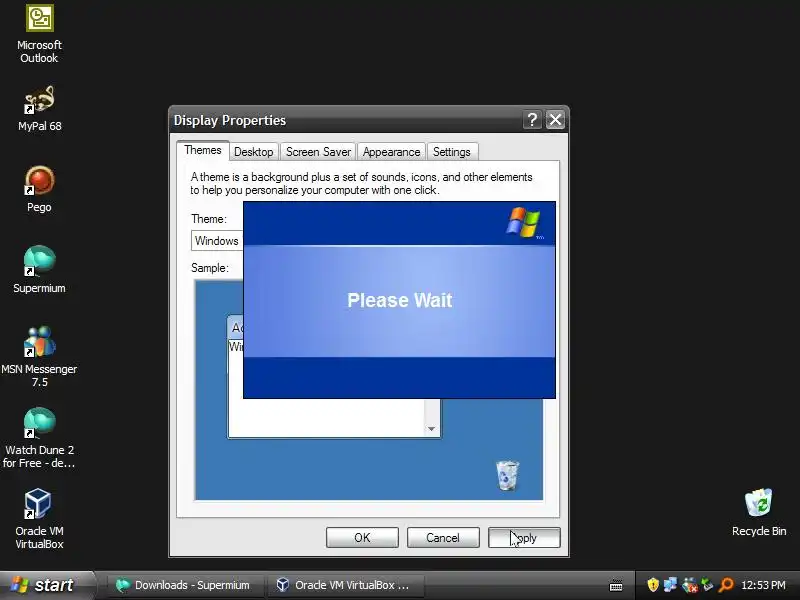Click the MSN Messenger tray icon
This screenshot has width=800, height=600.
(689, 585)
